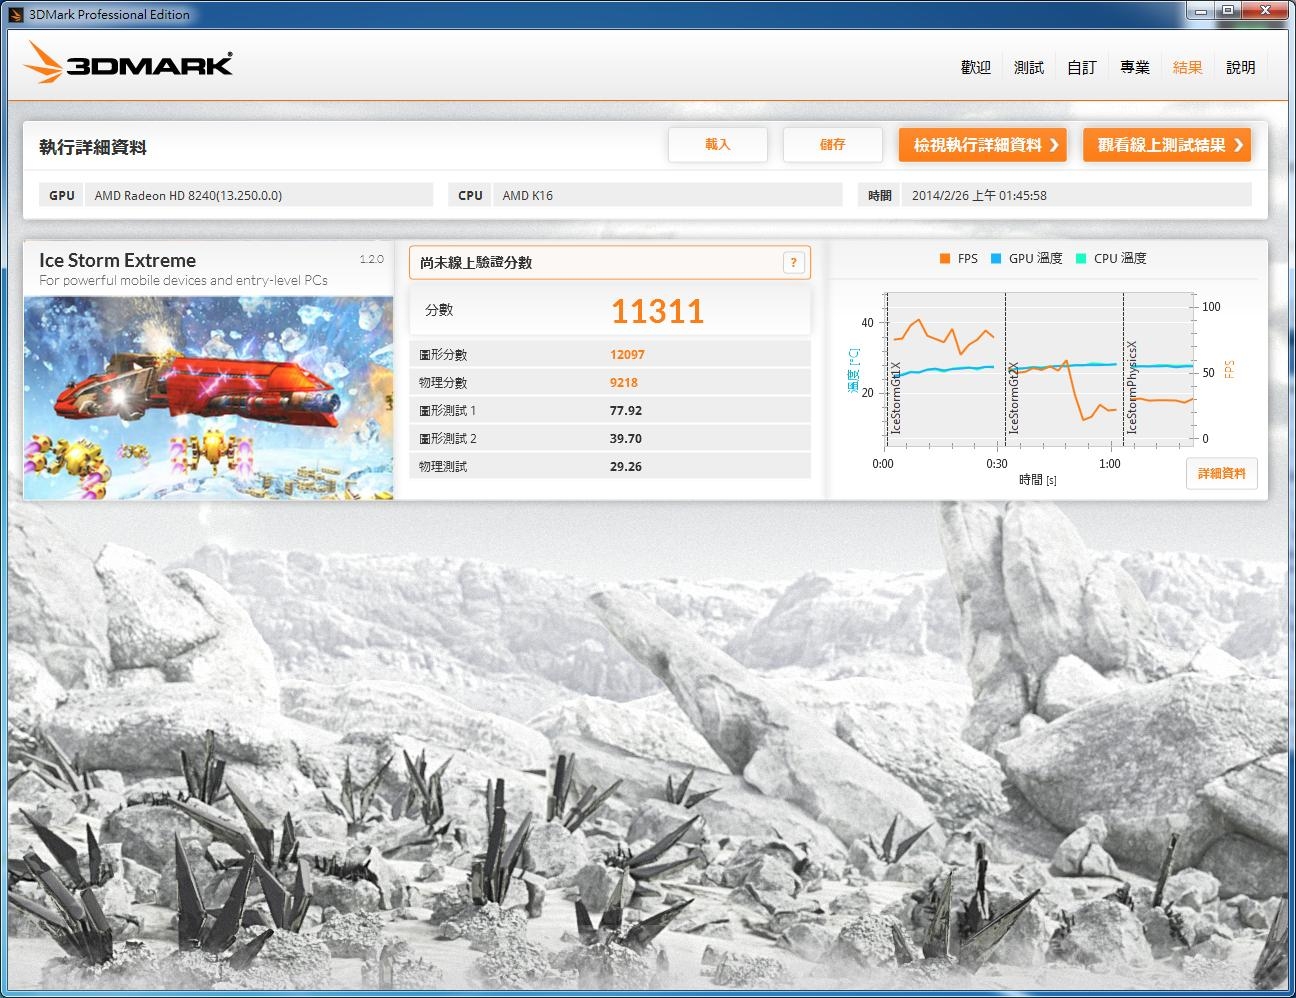The height and width of the screenshot is (998, 1296).
Task: Click the 0:30 label on time axis
Action: [x=997, y=464]
